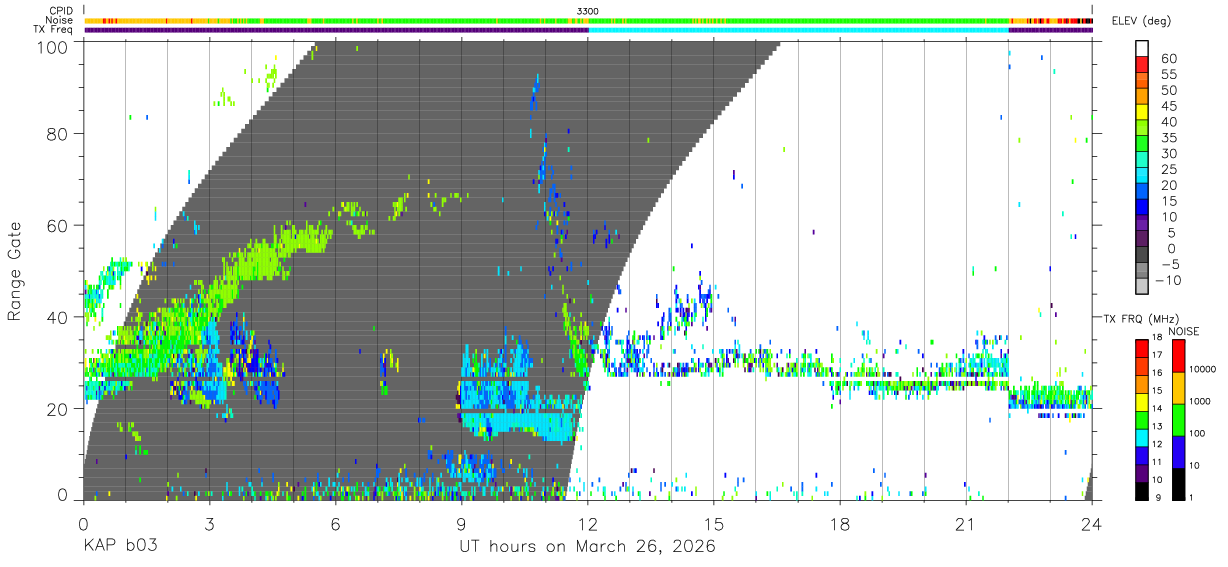Click the 24 hour tick on the UT axis
1228x567 pixels.
pyautogui.click(x=1092, y=524)
